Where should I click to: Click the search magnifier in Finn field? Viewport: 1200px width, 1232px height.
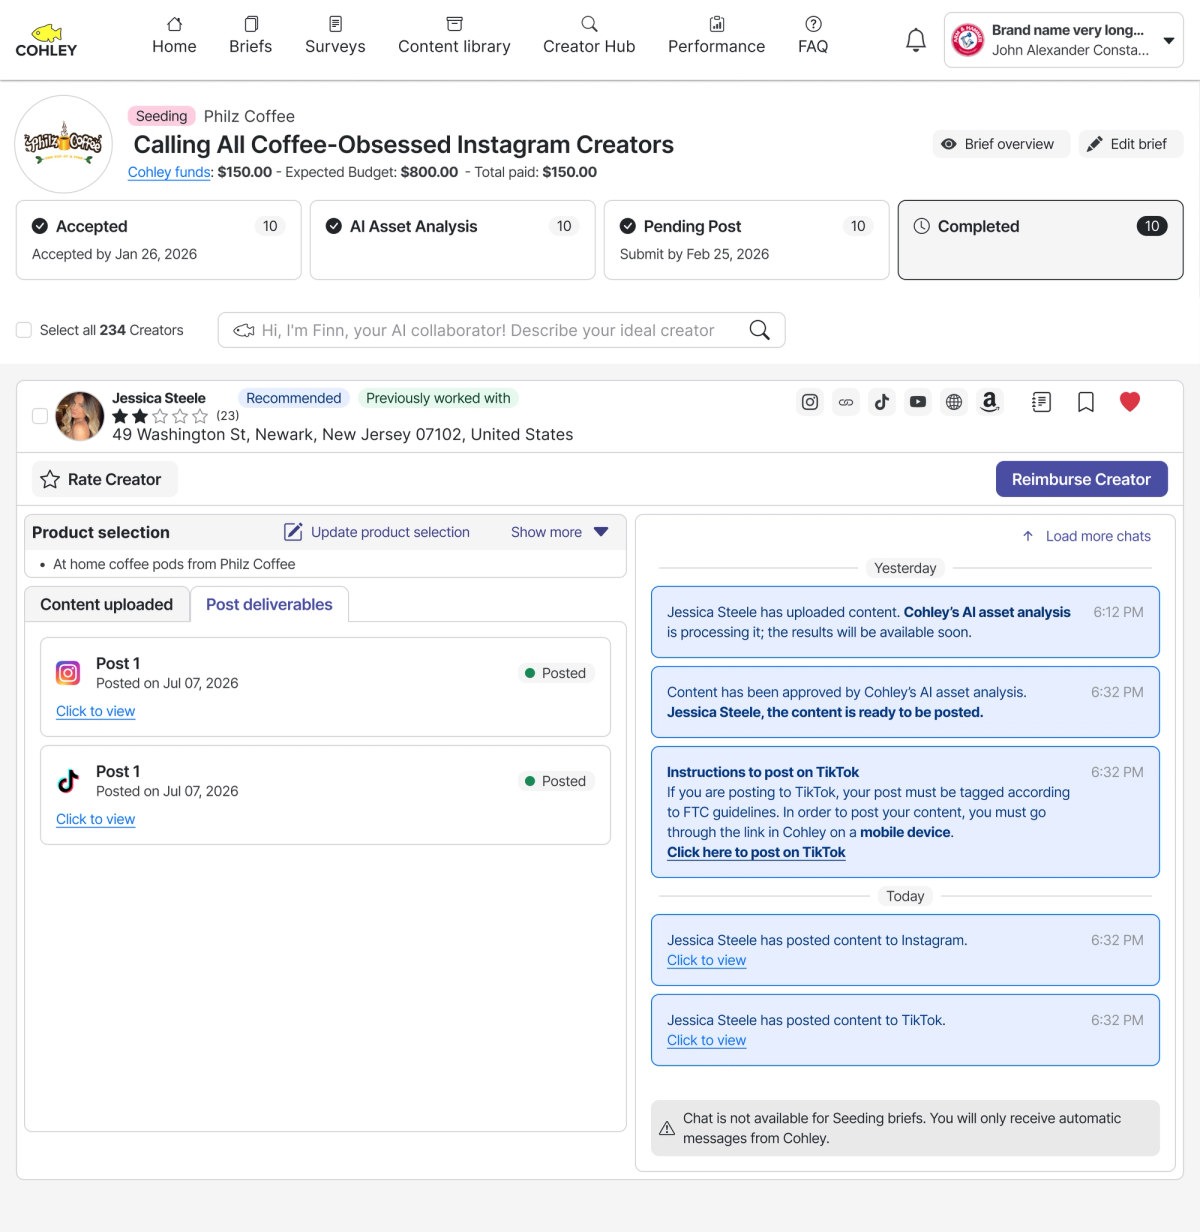pos(760,330)
